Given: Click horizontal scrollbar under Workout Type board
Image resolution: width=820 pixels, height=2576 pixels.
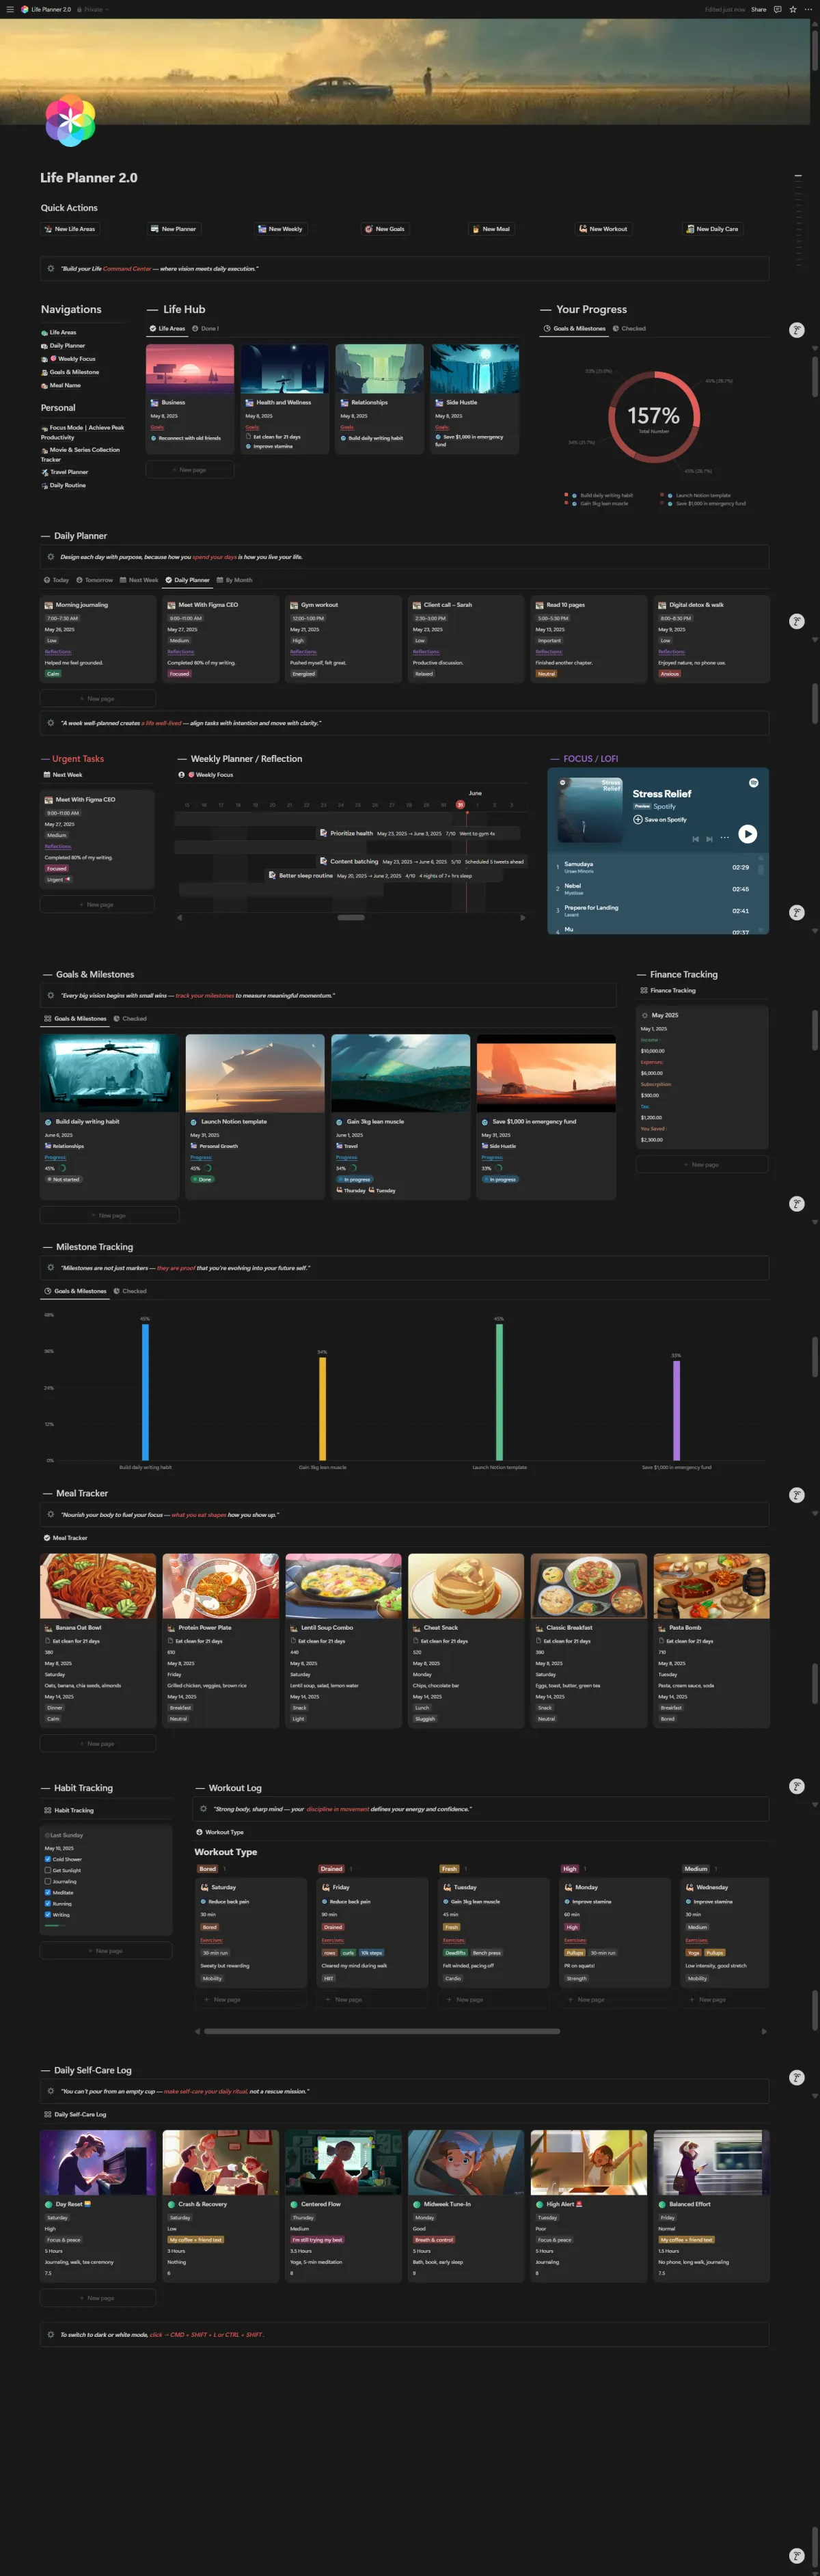Looking at the screenshot, I should pyautogui.click(x=382, y=2031).
